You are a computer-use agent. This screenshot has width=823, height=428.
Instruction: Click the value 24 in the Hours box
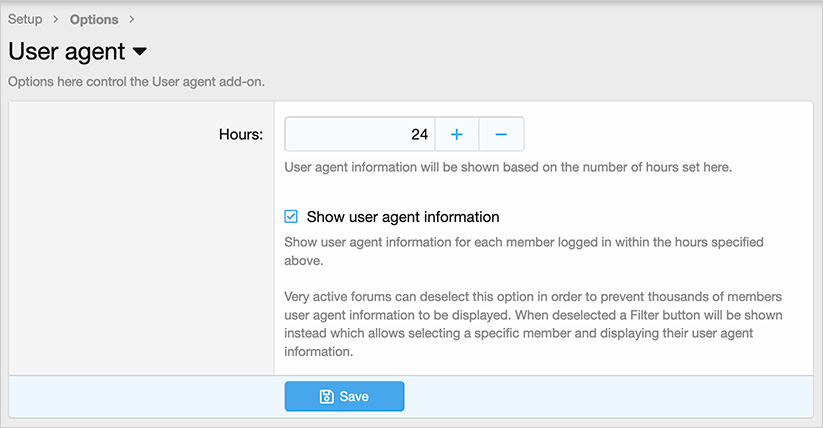(419, 134)
